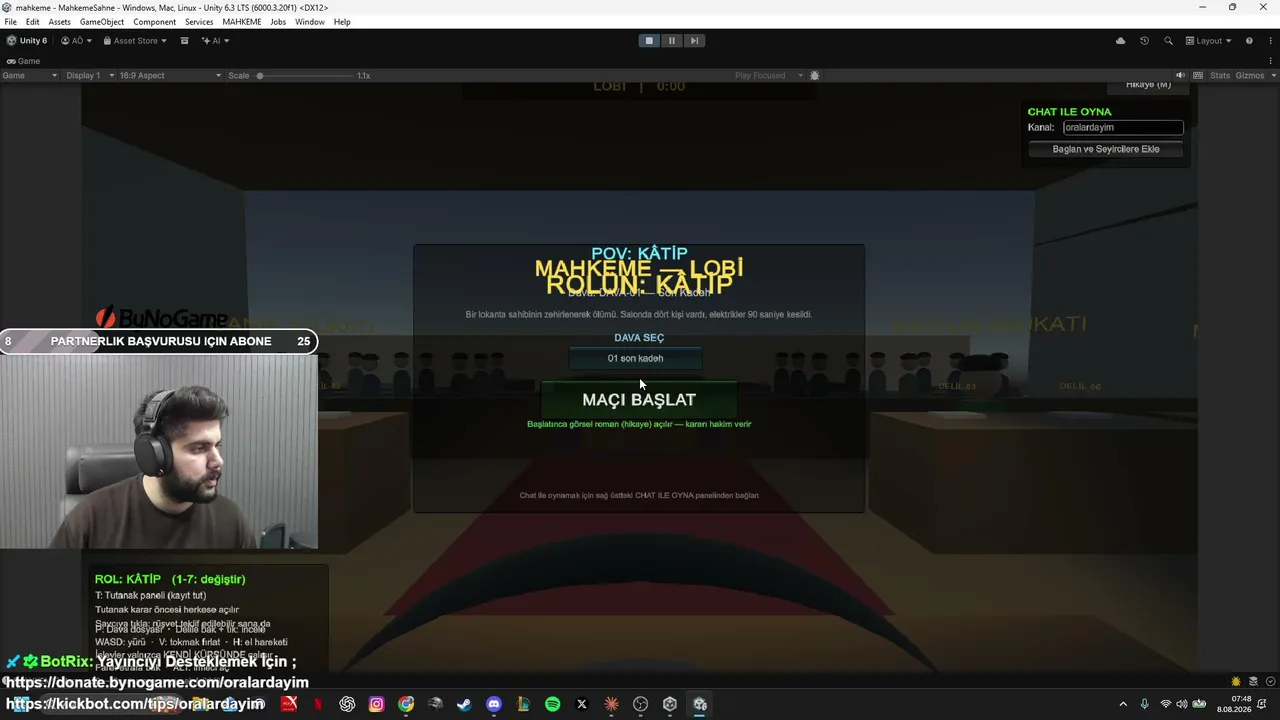Open Wi-Fi network settings in the tray
The height and width of the screenshot is (720, 1280).
tap(1166, 704)
